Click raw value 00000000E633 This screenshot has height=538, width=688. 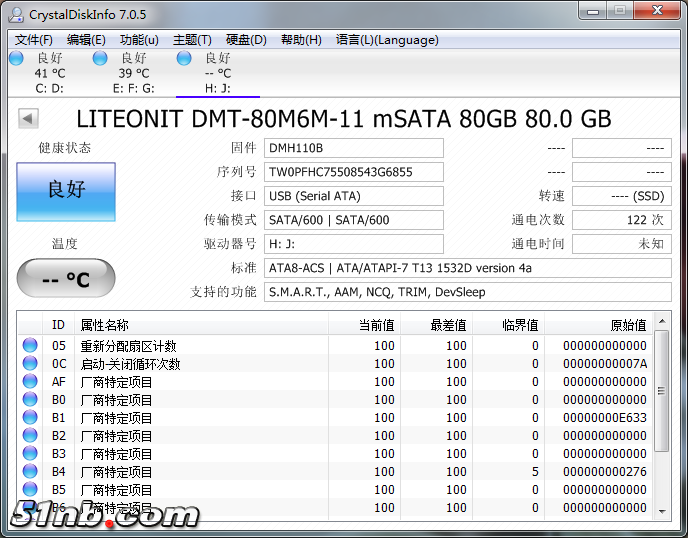(x=605, y=418)
